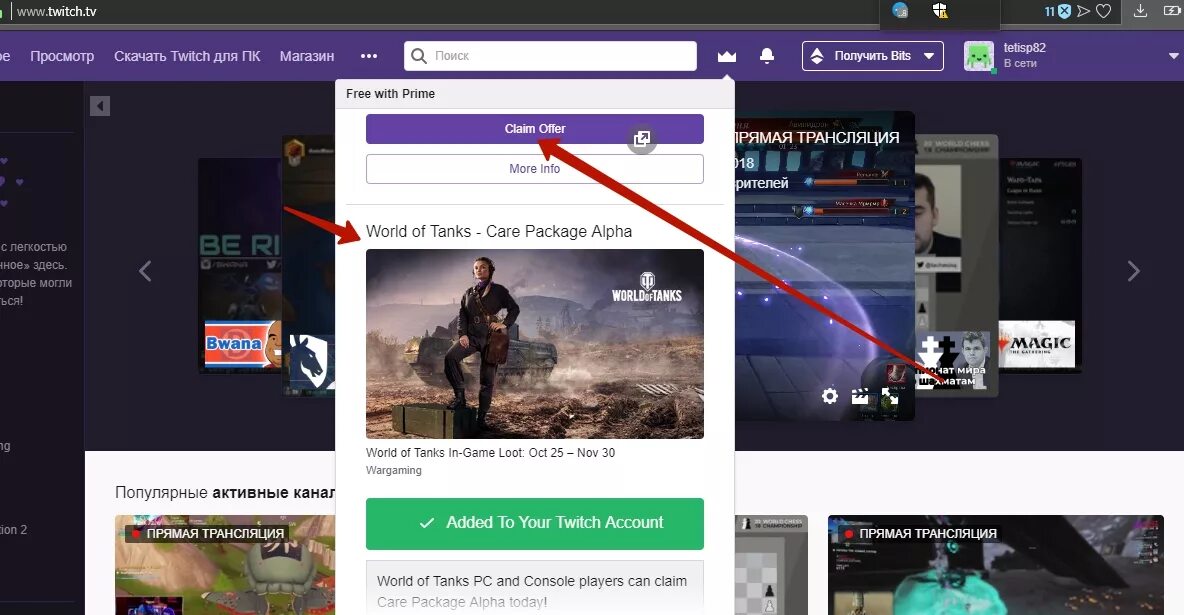The width and height of the screenshot is (1184, 615).
Task: Click the More Info button
Action: 535,169
